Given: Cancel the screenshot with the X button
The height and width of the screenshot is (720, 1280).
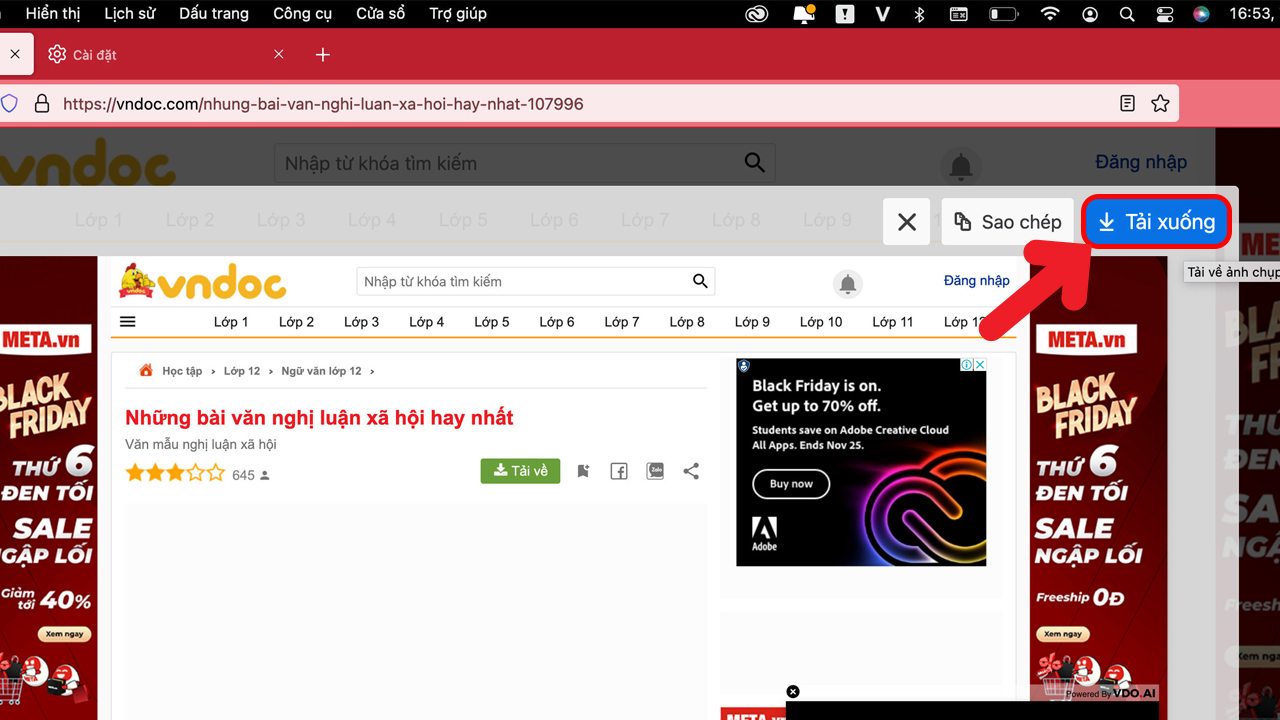Looking at the screenshot, I should (907, 222).
